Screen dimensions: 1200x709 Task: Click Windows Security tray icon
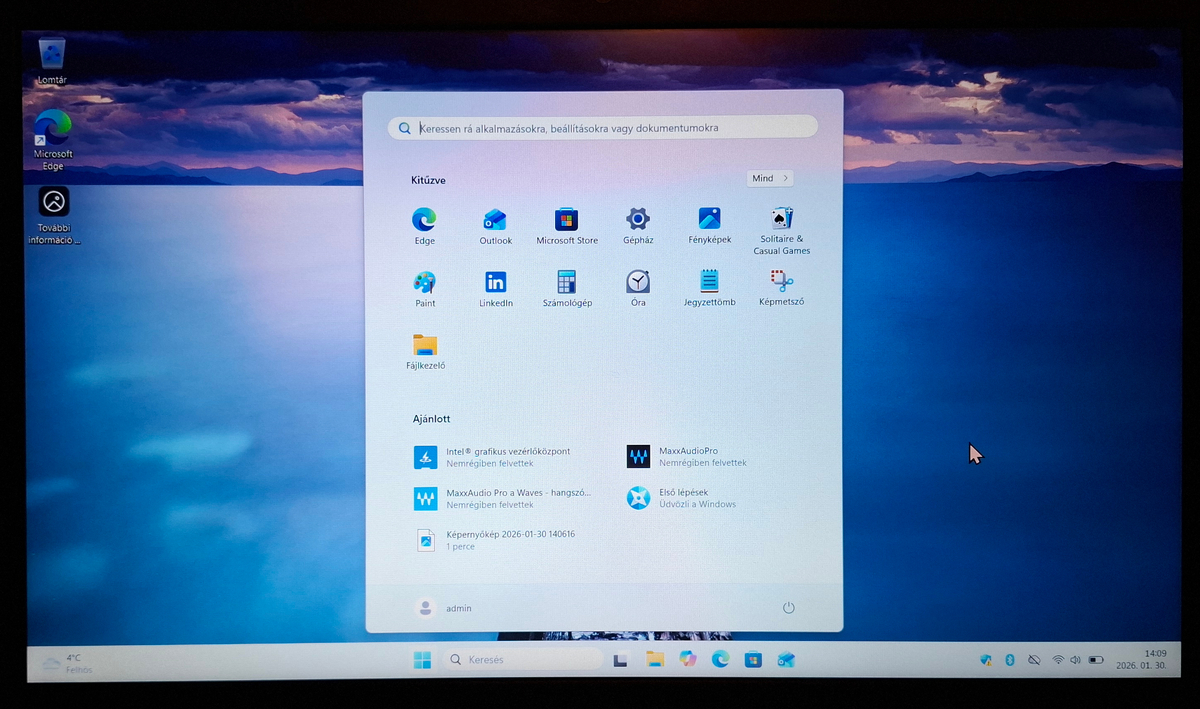point(986,660)
